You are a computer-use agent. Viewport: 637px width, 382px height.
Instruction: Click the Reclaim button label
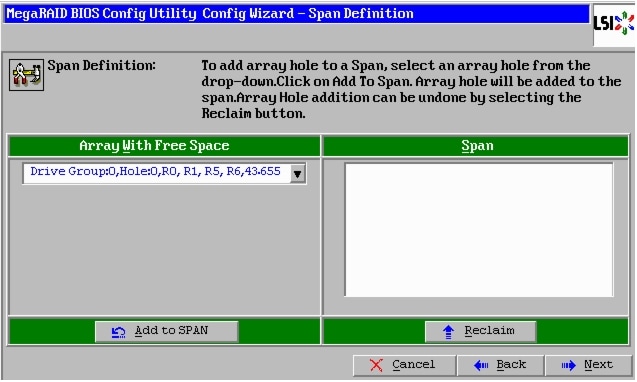[489, 330]
